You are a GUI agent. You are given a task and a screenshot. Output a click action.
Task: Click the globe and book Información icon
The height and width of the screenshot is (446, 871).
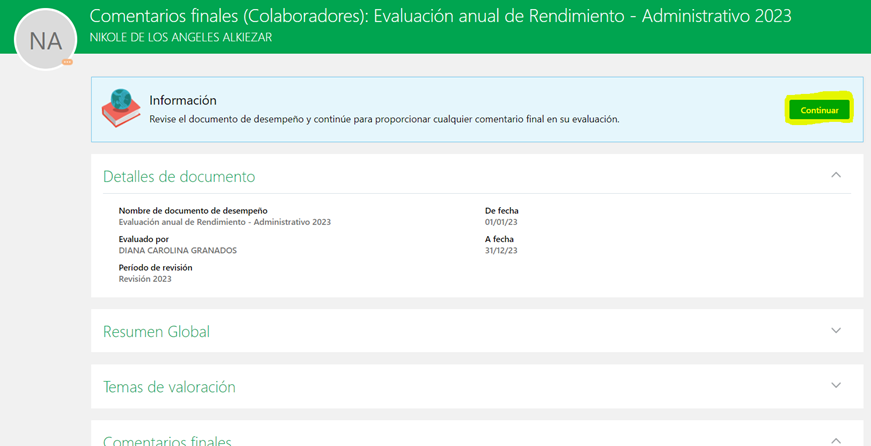point(121,108)
